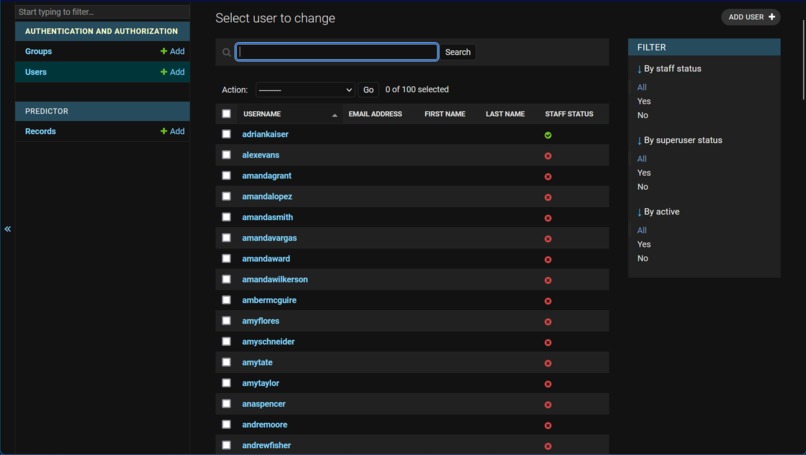Click the red staff status icon for amandavargas
Viewport: 806px width, 455px height.
[548, 239]
